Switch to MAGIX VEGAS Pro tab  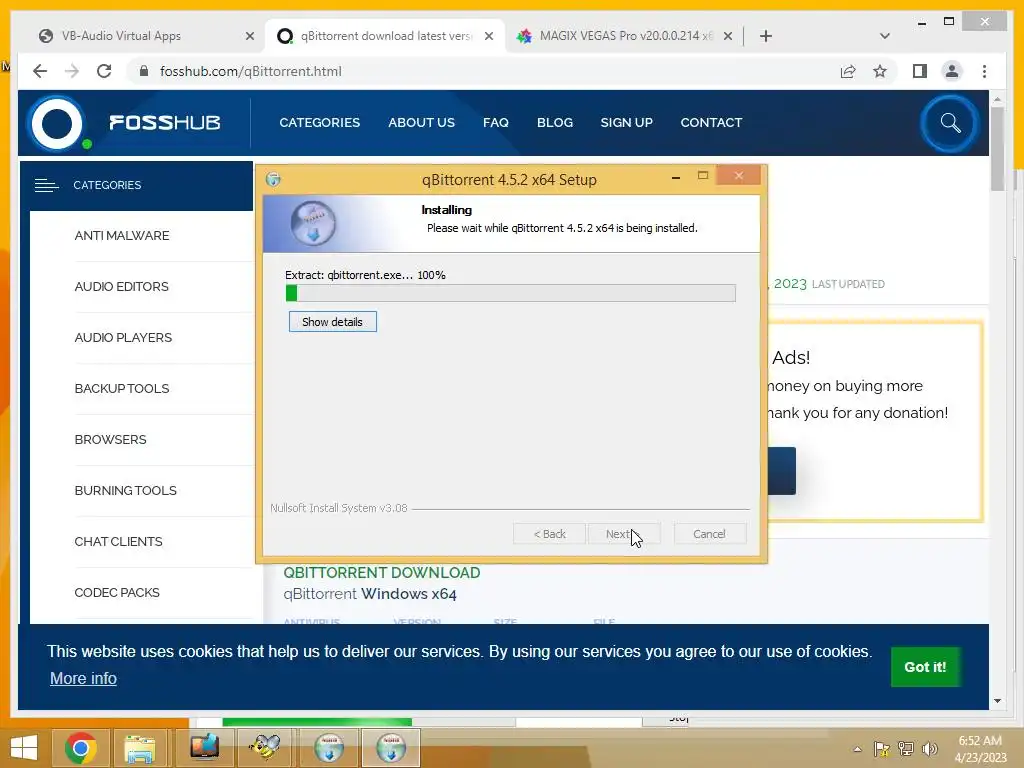pyautogui.click(x=625, y=36)
